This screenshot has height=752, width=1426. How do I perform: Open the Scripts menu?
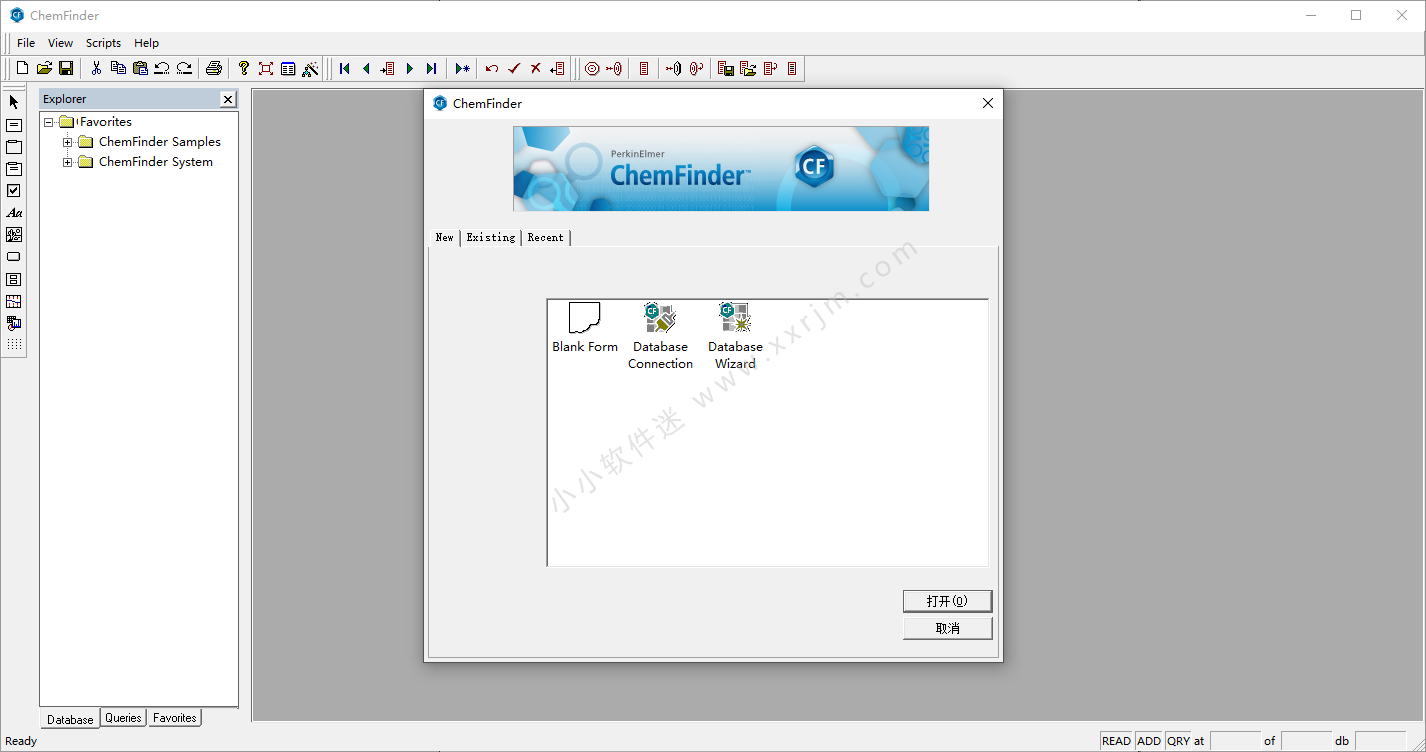coord(103,43)
